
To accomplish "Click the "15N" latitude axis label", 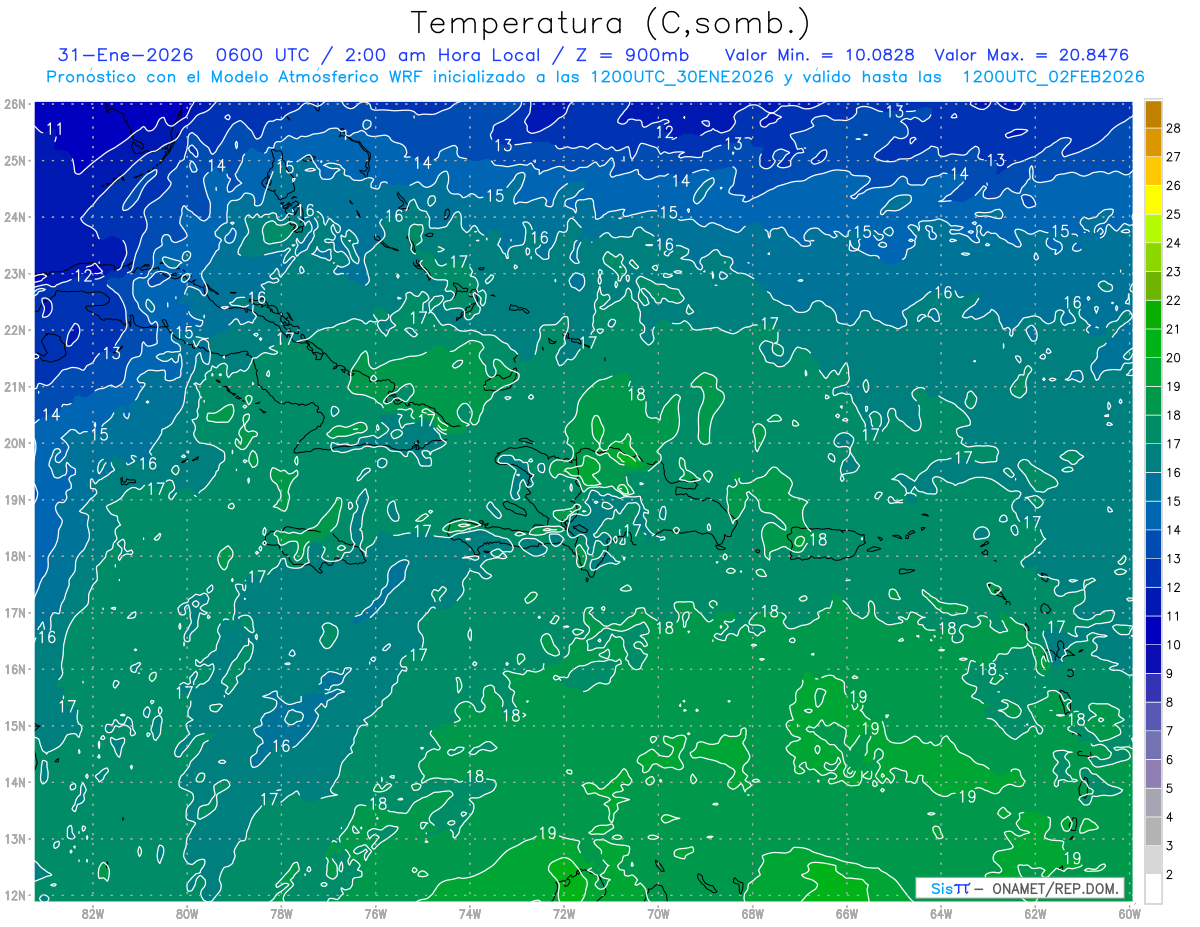I will click(x=15, y=726).
